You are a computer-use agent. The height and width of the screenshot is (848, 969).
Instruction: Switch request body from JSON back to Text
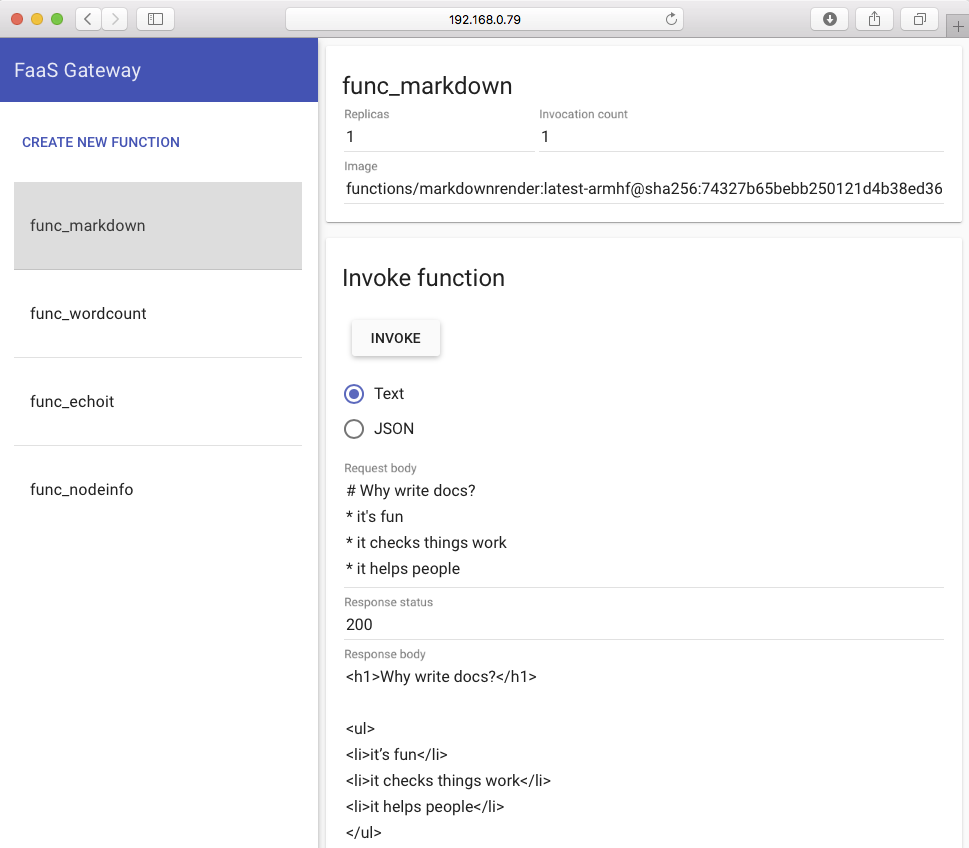pos(353,394)
